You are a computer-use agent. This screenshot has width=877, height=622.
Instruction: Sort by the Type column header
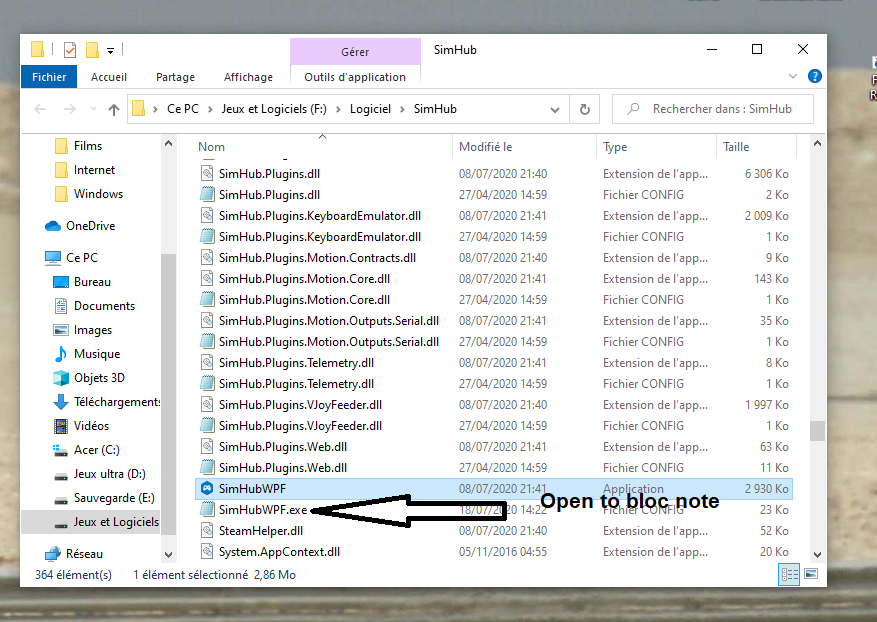pos(615,147)
